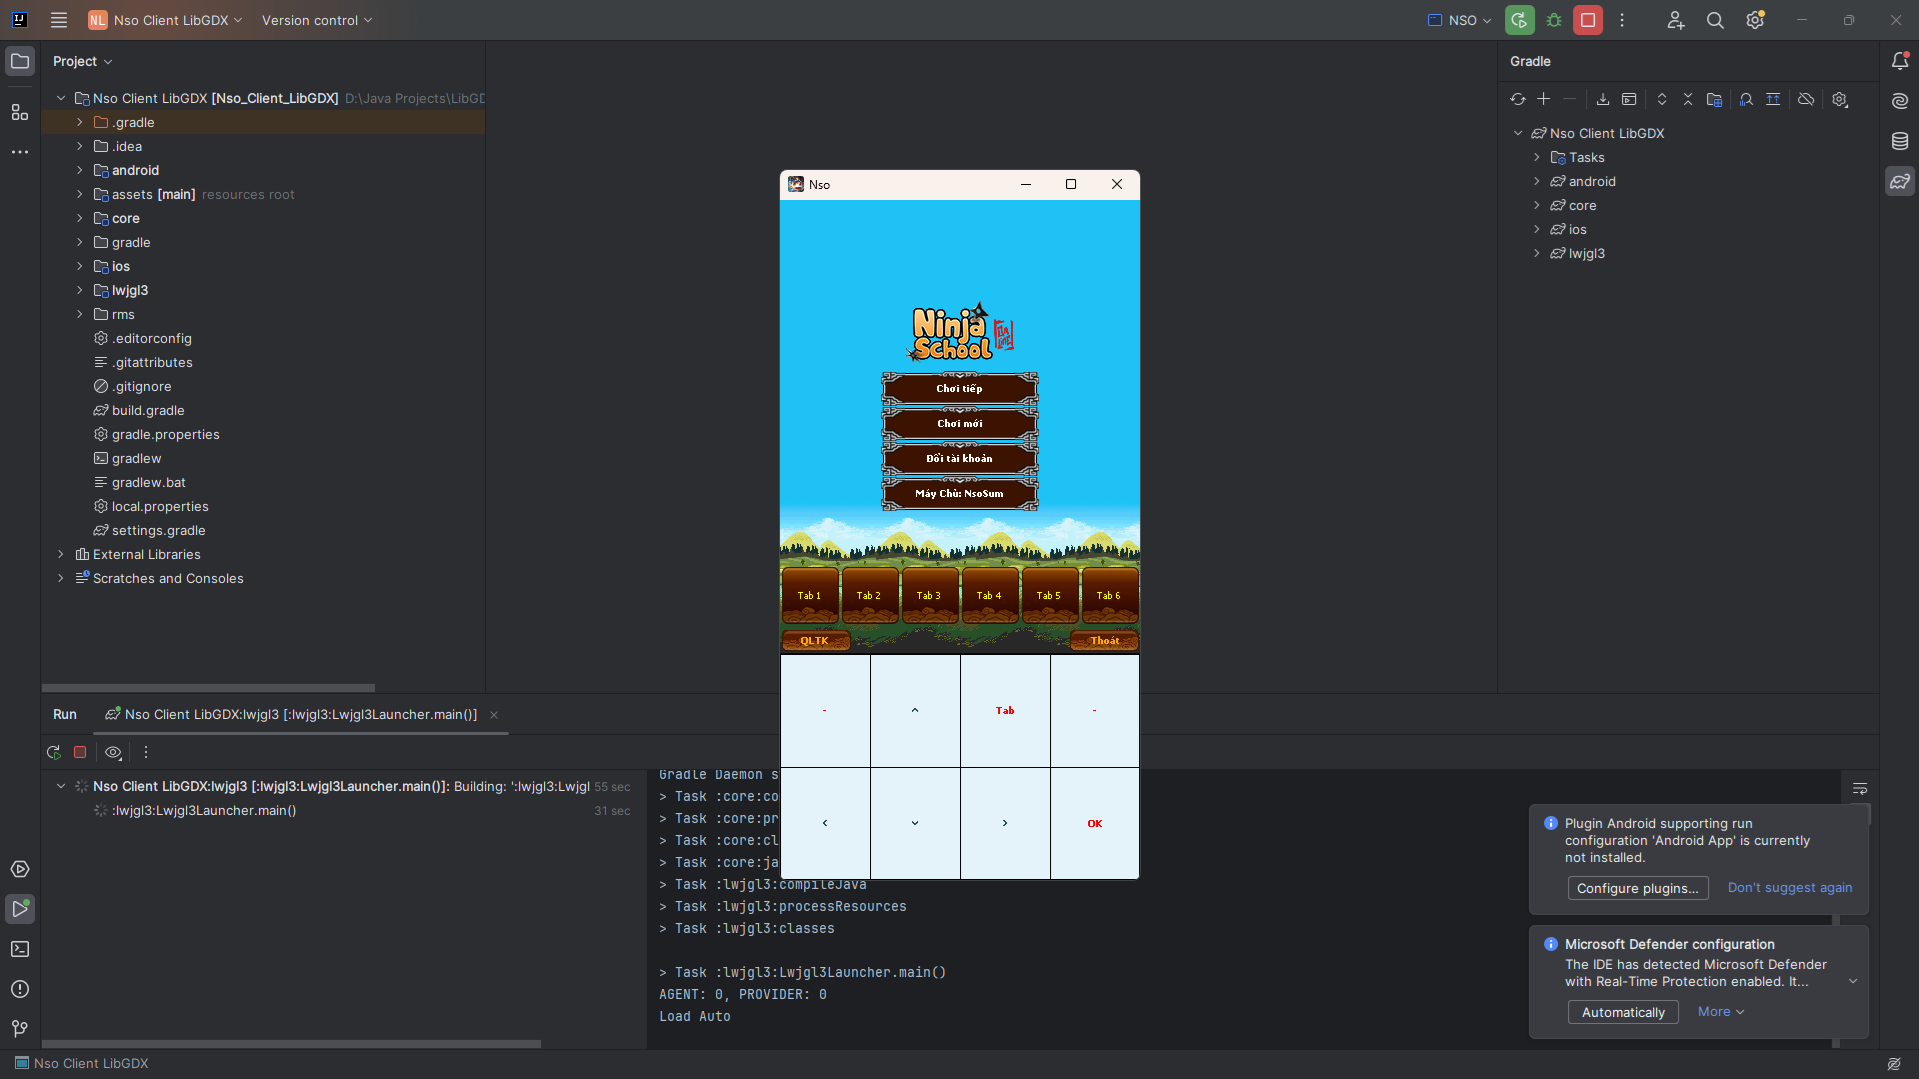Open Version control dropdown
This screenshot has height=1079, width=1919.
click(317, 20)
